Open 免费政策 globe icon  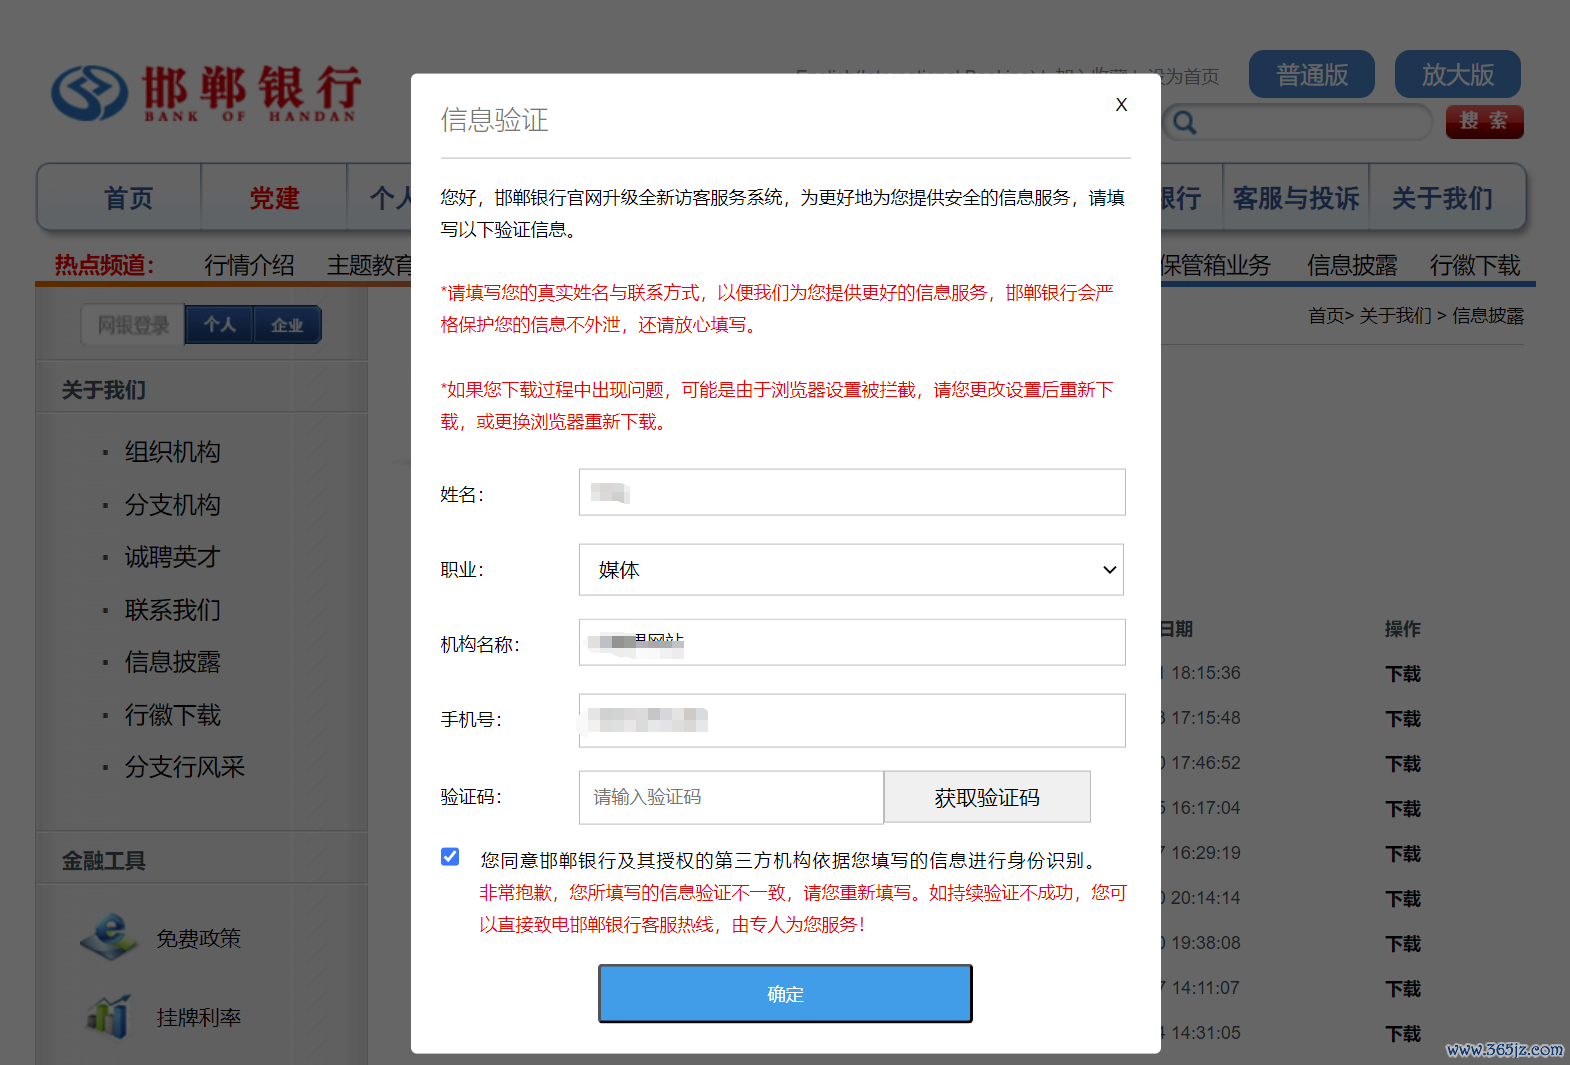tap(108, 937)
